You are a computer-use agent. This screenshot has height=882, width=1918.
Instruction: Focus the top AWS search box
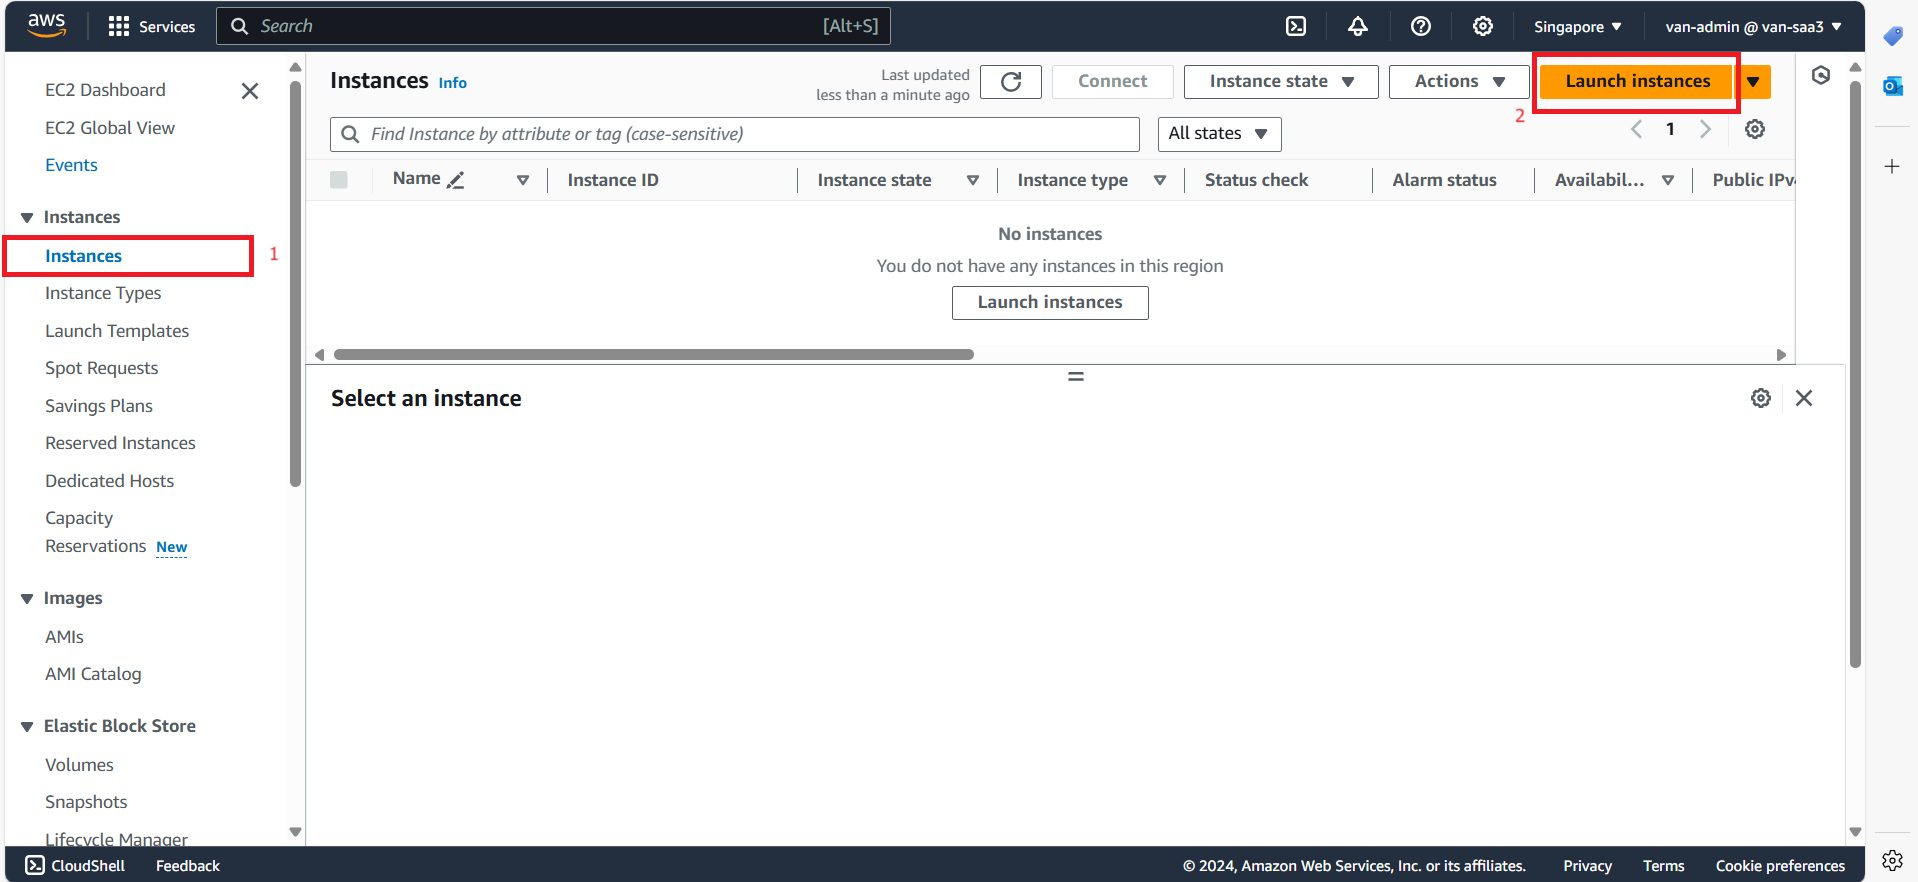(x=553, y=26)
